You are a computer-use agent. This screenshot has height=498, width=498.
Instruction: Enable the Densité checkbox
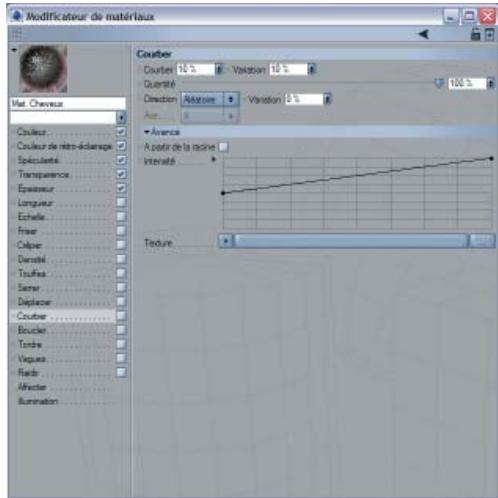pos(121,259)
